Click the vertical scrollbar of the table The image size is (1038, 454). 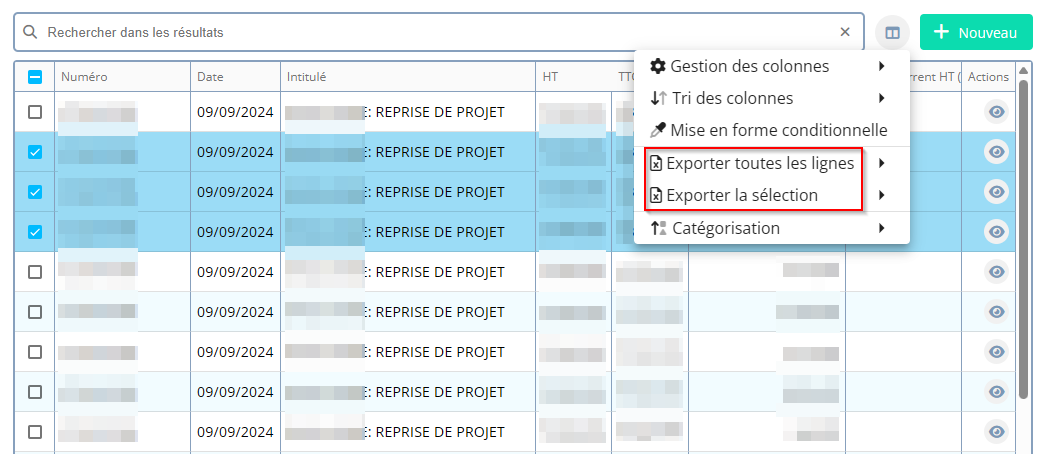click(1023, 240)
